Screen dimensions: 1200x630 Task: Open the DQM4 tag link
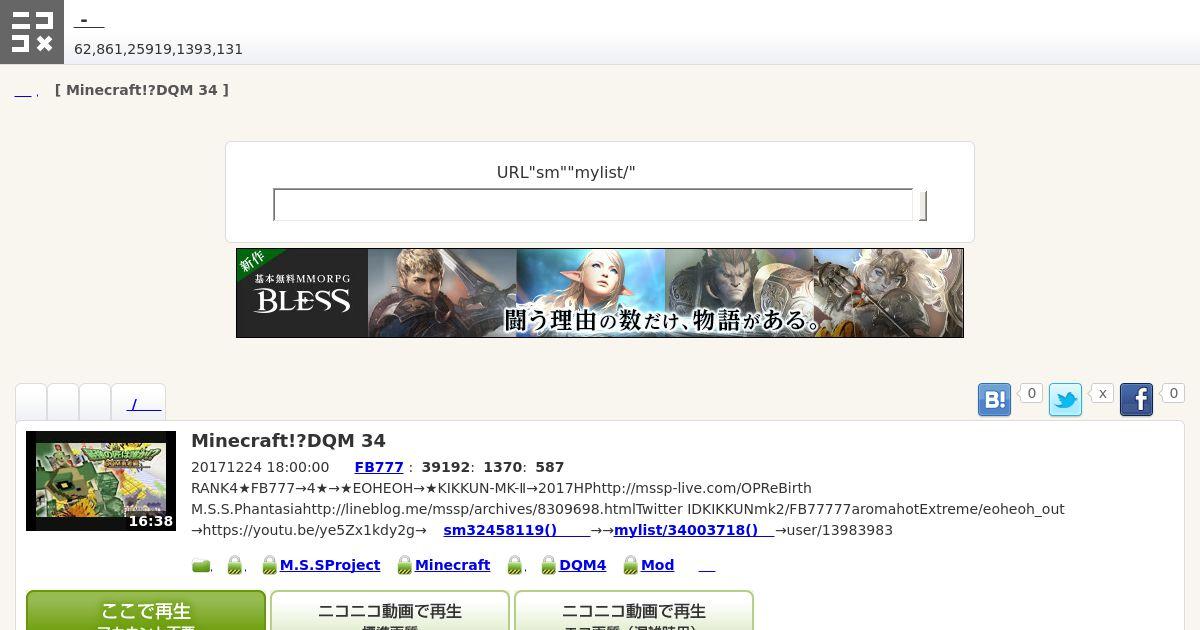click(582, 565)
